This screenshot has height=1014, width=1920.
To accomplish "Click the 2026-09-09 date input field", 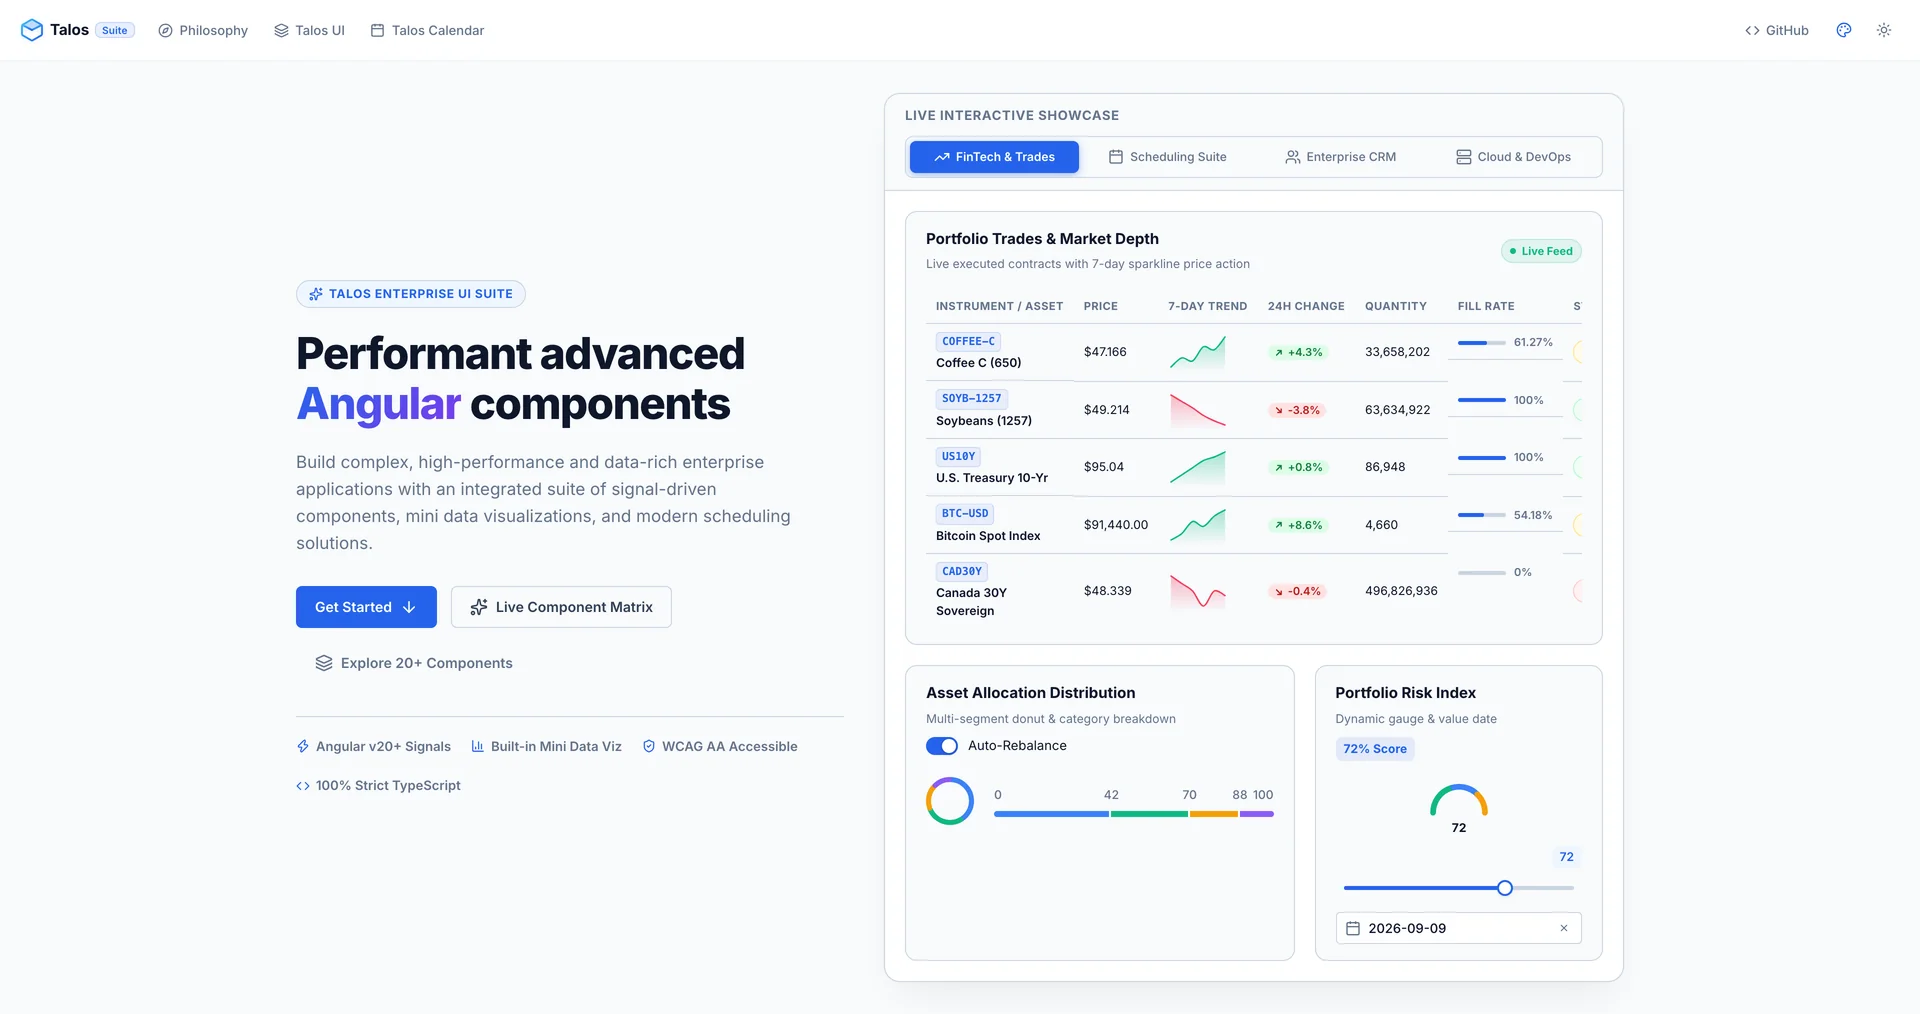I will pos(1459,928).
